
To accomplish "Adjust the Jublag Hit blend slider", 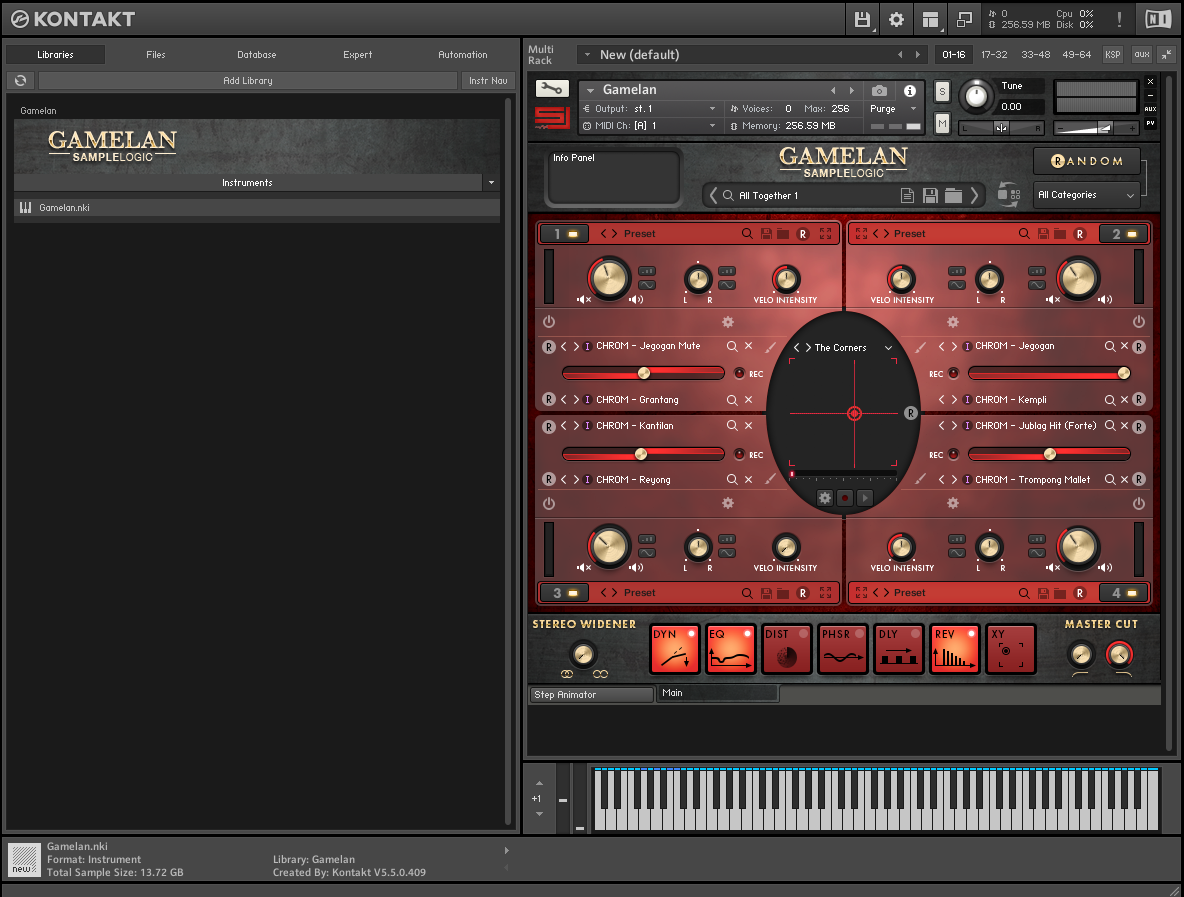I will point(1050,454).
